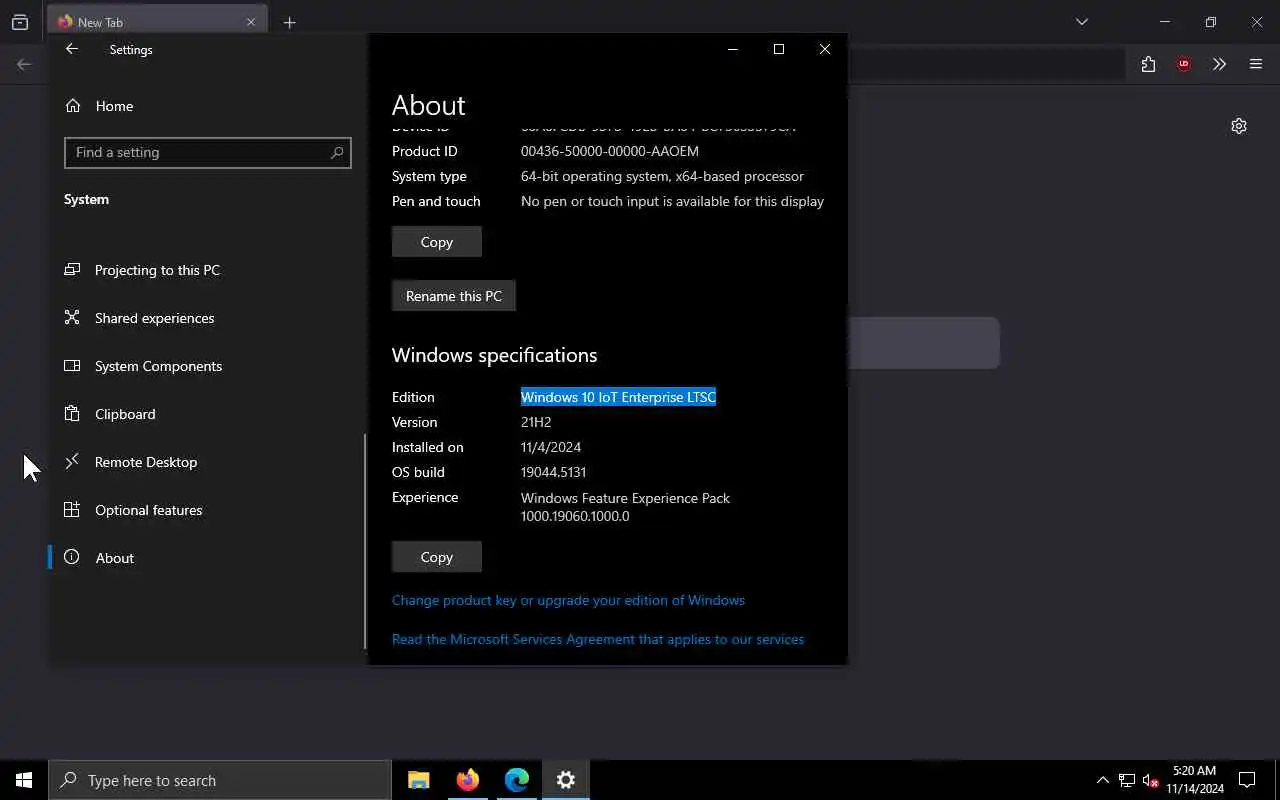Open Projecting to this PC settings
This screenshot has width=1280, height=800.
click(157, 270)
